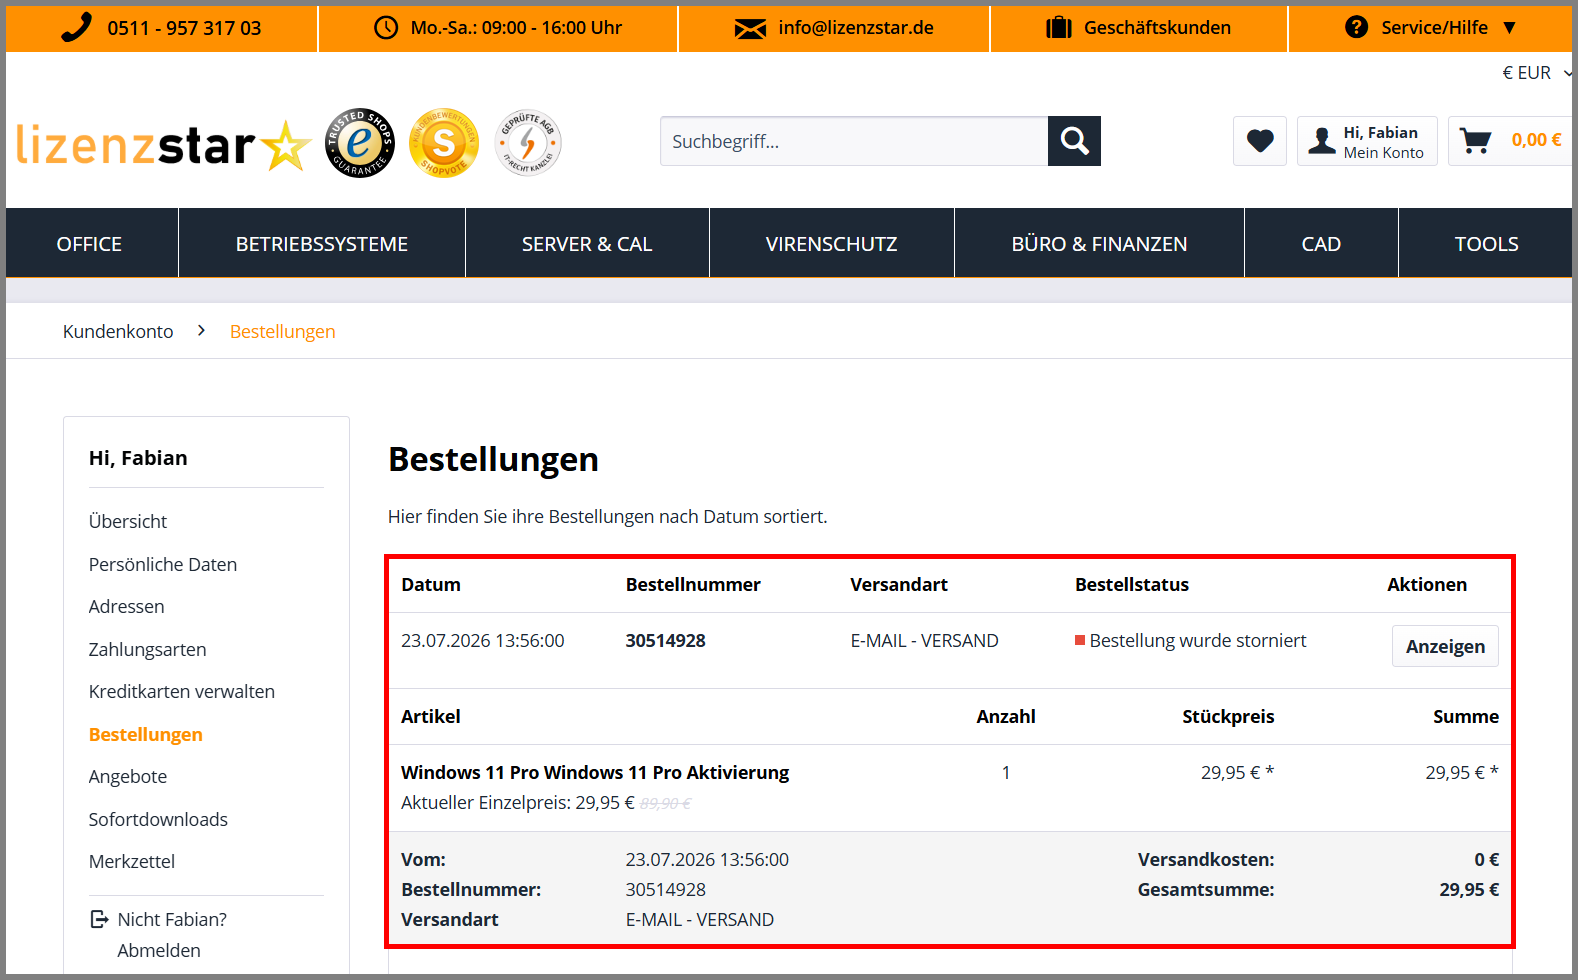Click the Kundenkonto breadcrumb link
The height and width of the screenshot is (980, 1578).
(x=118, y=331)
